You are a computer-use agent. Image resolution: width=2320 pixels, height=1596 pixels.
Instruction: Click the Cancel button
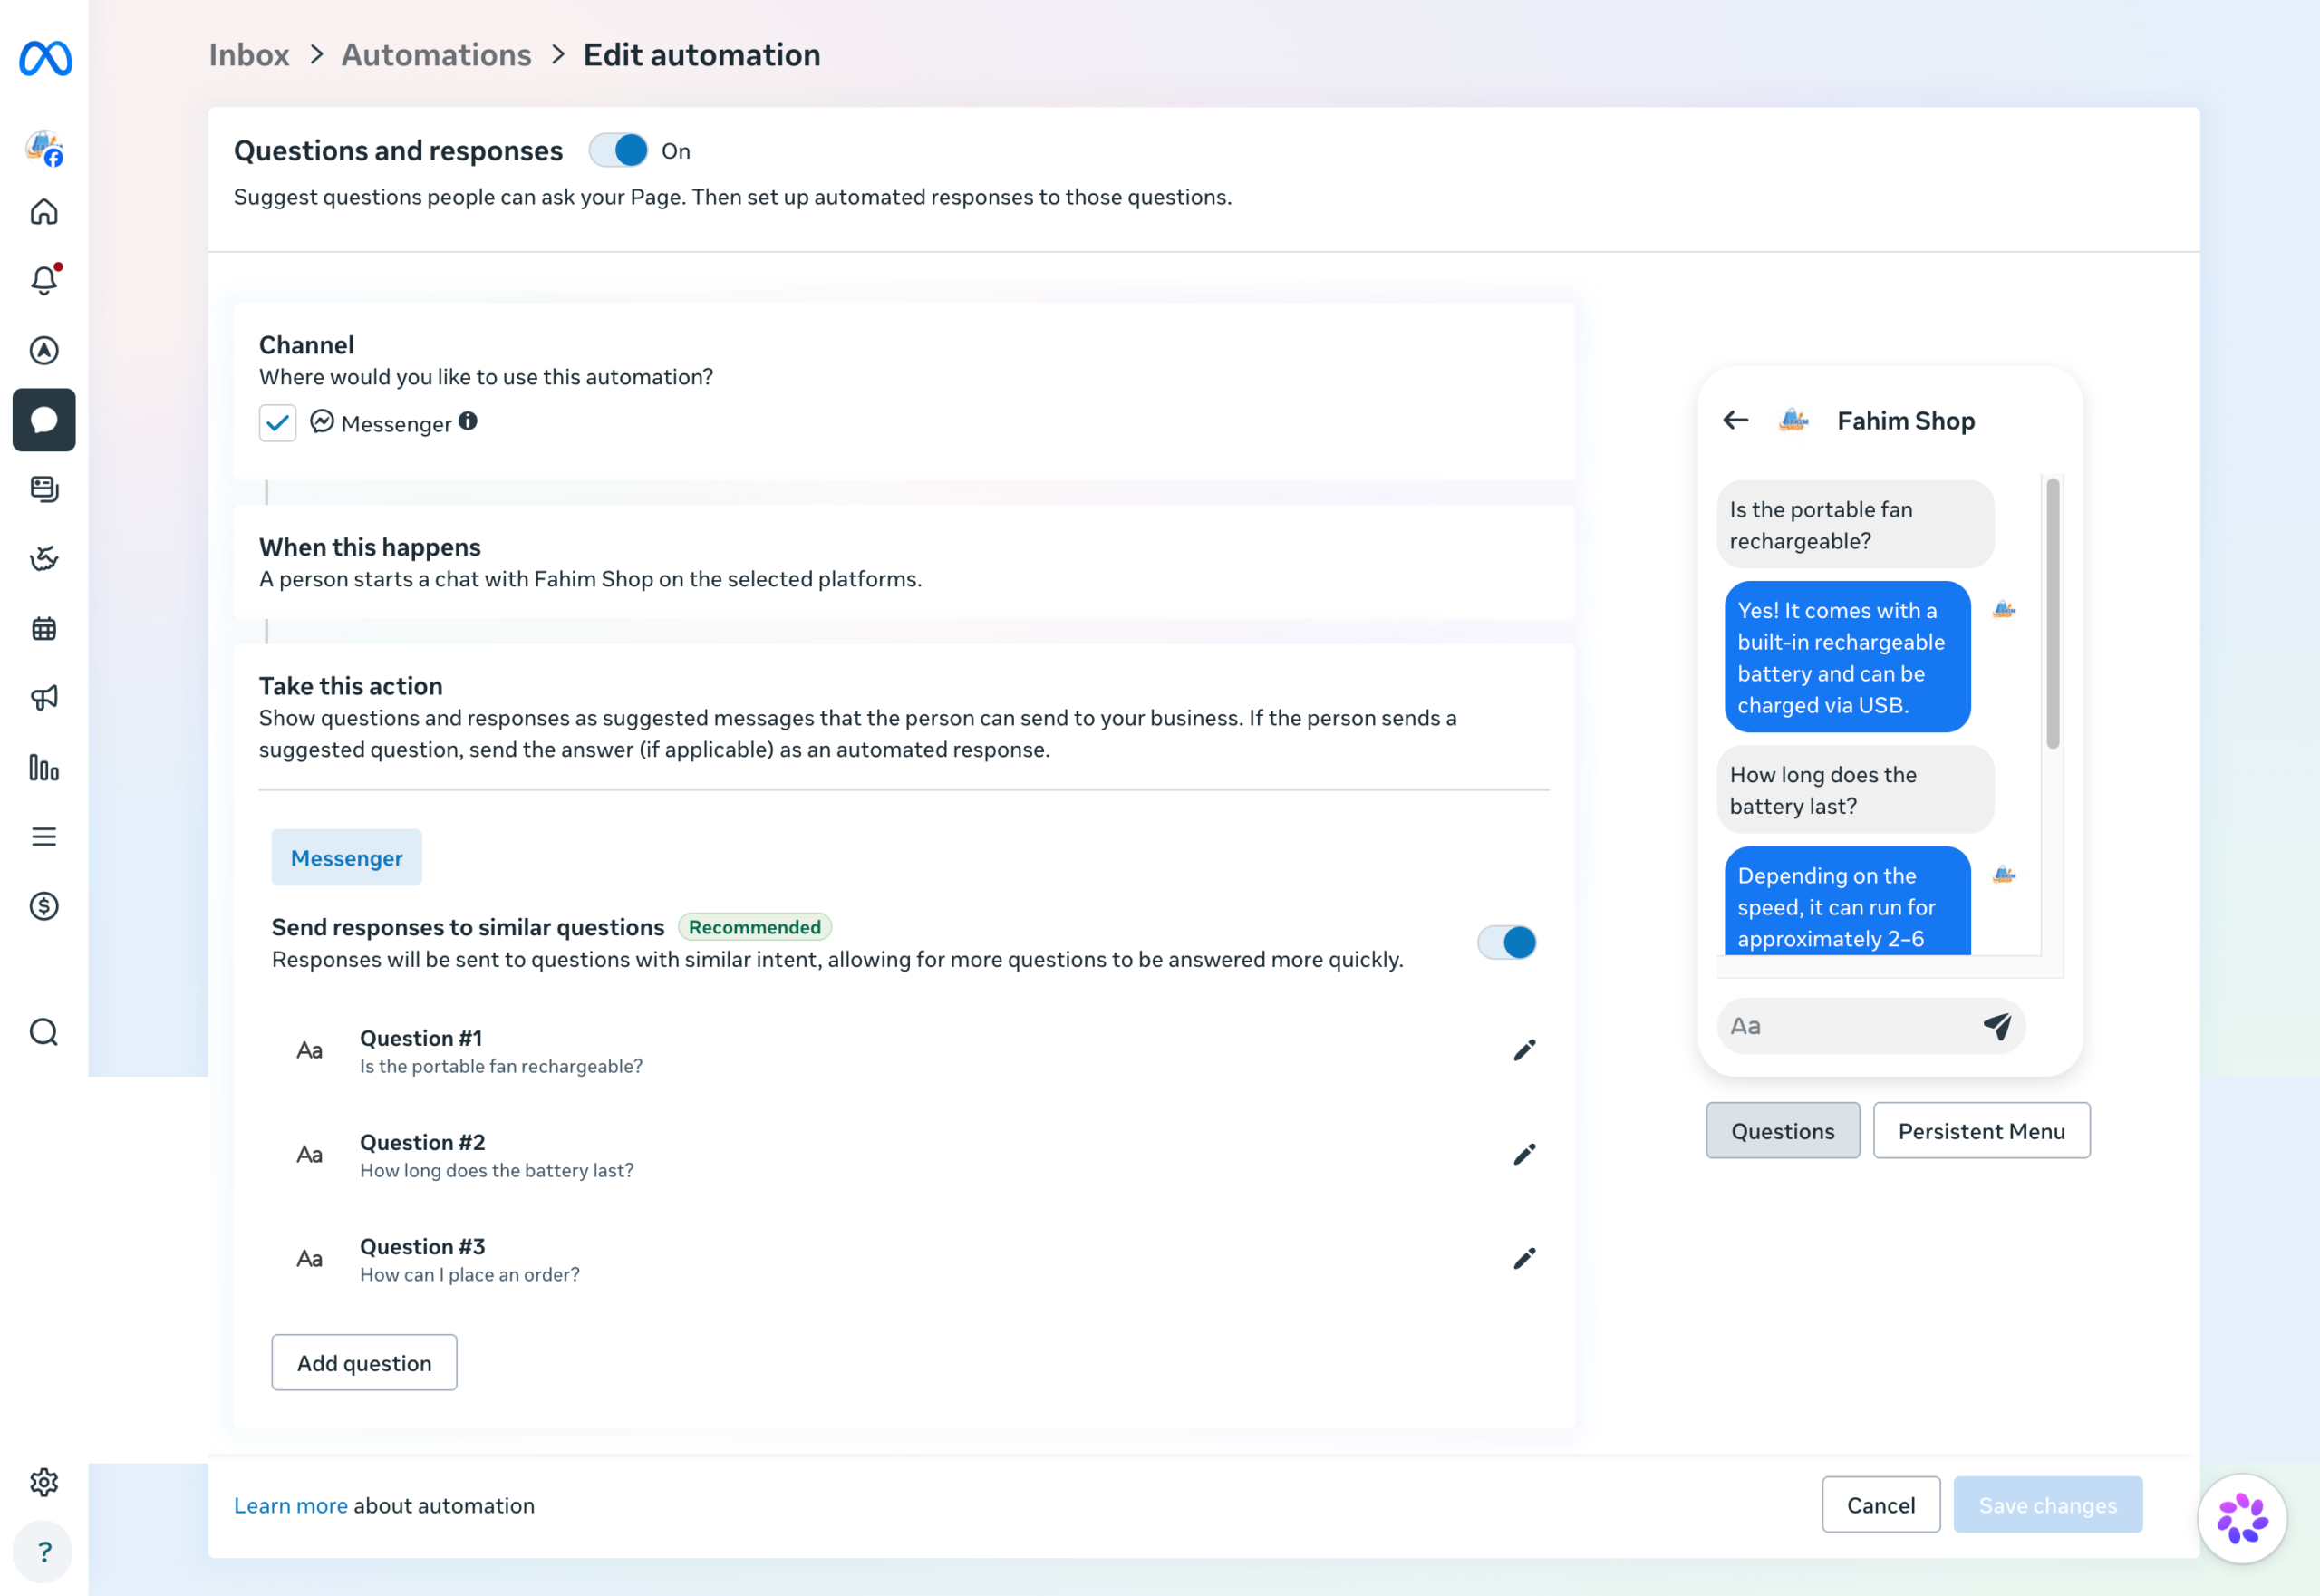tap(1881, 1504)
